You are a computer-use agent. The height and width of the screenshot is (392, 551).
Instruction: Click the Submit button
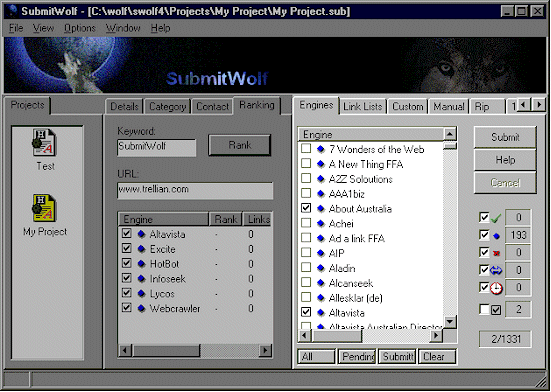(505, 137)
